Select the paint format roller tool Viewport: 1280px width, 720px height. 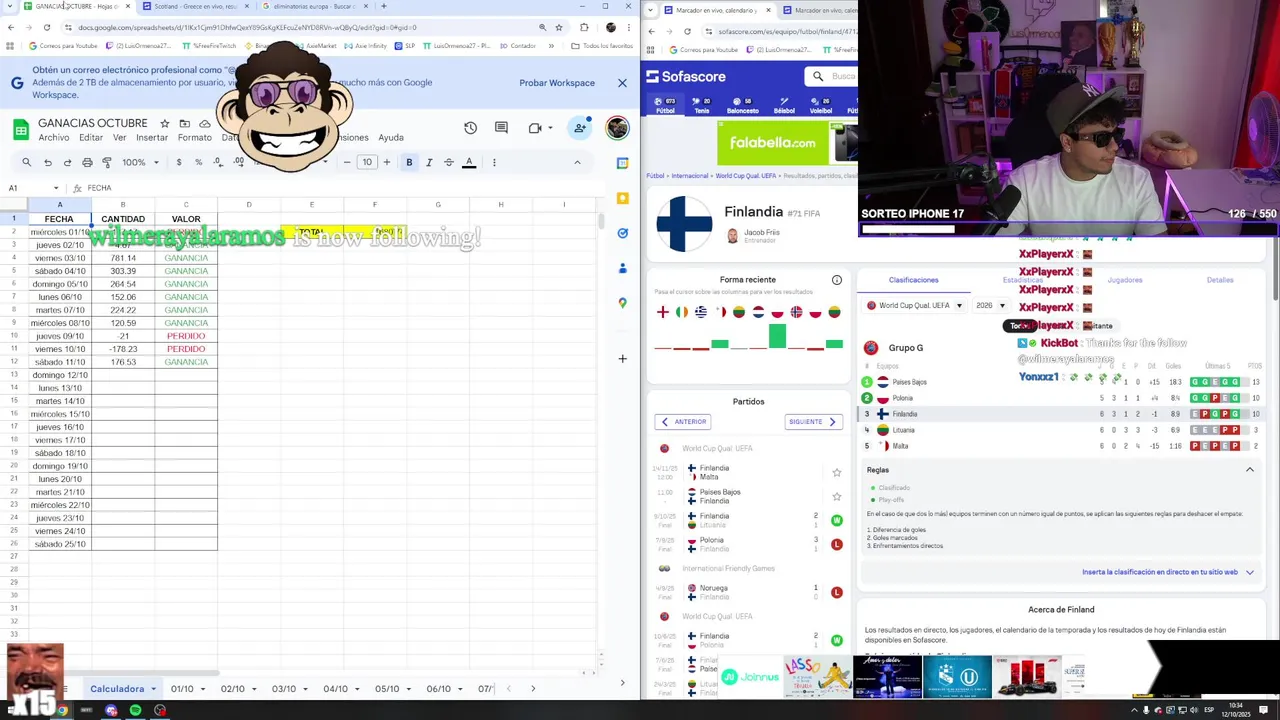coord(107,162)
